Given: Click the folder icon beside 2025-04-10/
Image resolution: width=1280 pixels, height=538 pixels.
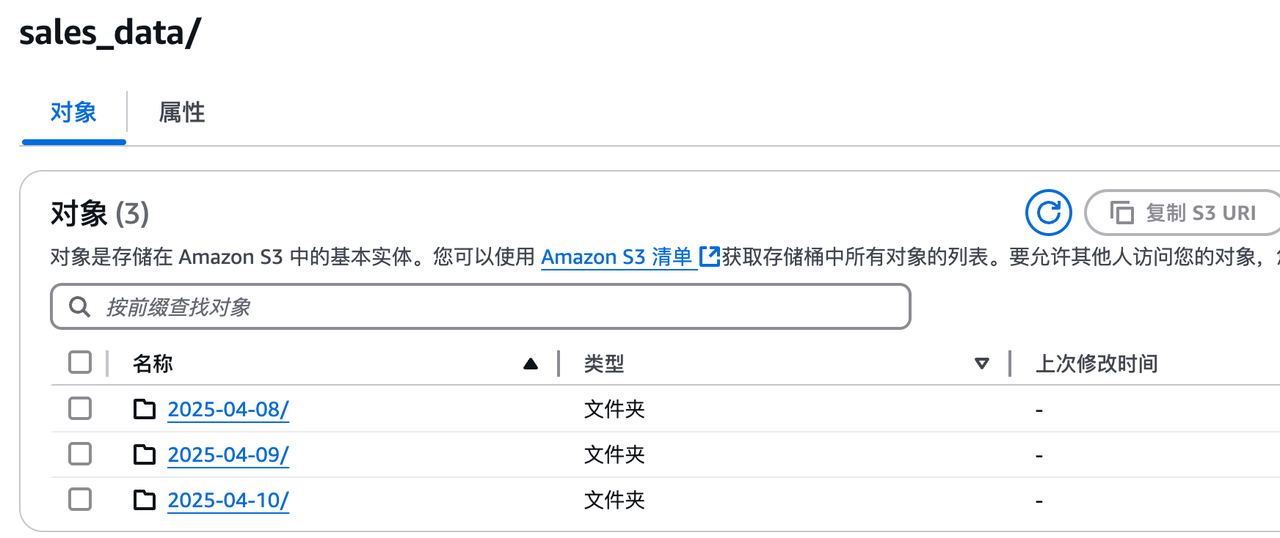Looking at the screenshot, I should [145, 500].
